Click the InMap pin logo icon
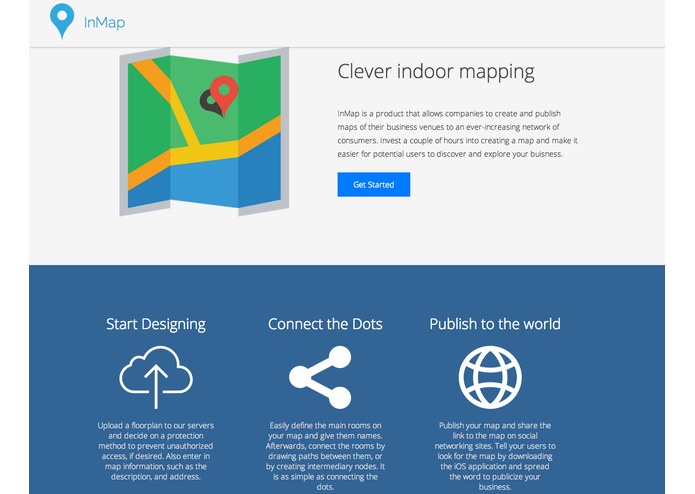 [62, 21]
